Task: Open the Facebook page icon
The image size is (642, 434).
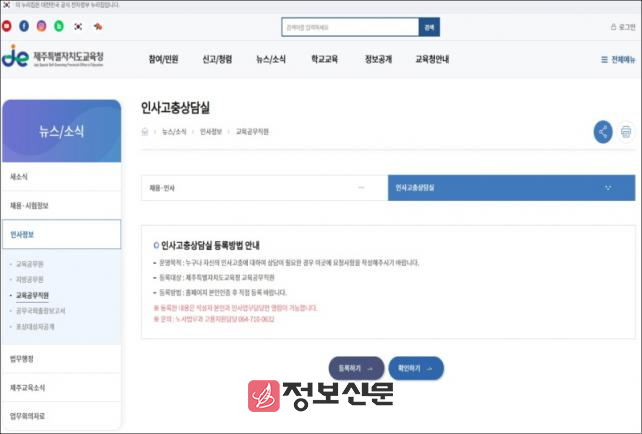Action: (x=25, y=26)
